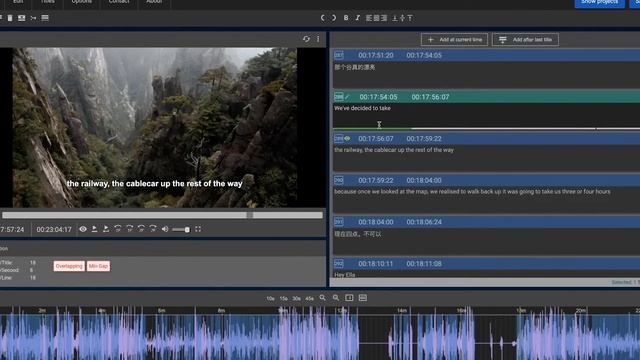This screenshot has height=360, width=640.
Task: Click Add at current time button
Action: click(454, 40)
